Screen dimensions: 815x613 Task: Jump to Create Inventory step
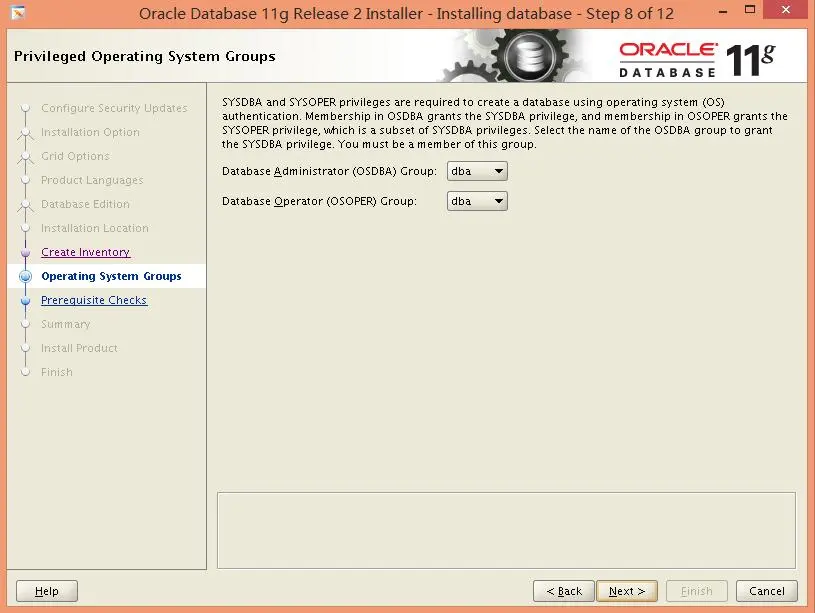86,252
